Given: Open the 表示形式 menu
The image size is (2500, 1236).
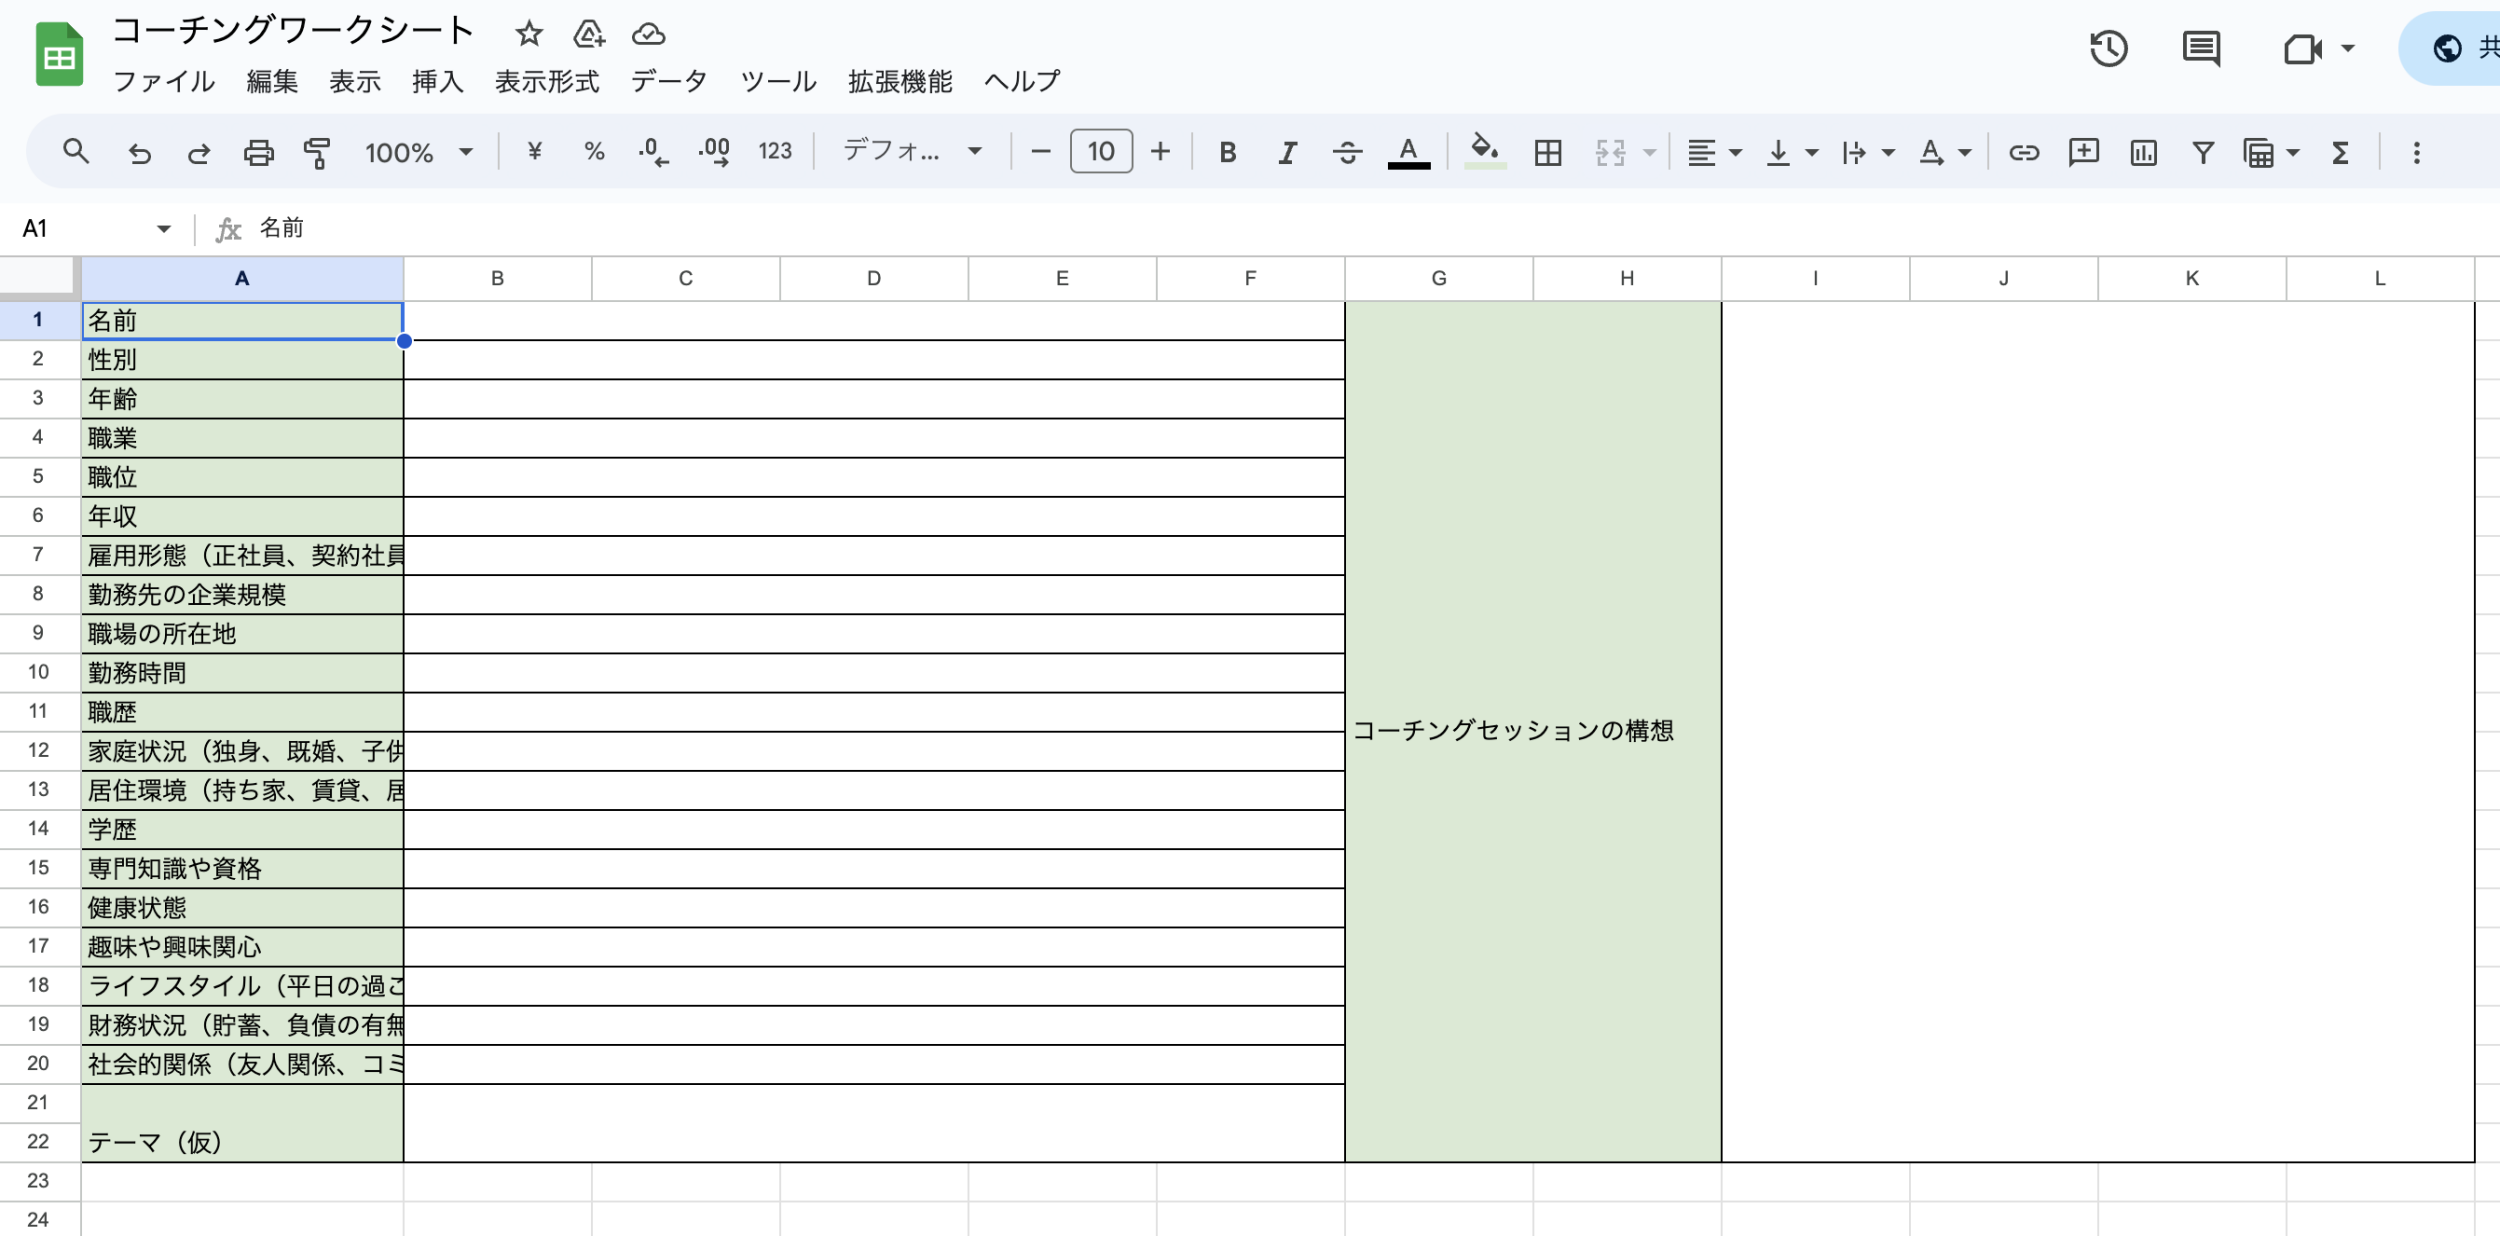Looking at the screenshot, I should (x=547, y=81).
